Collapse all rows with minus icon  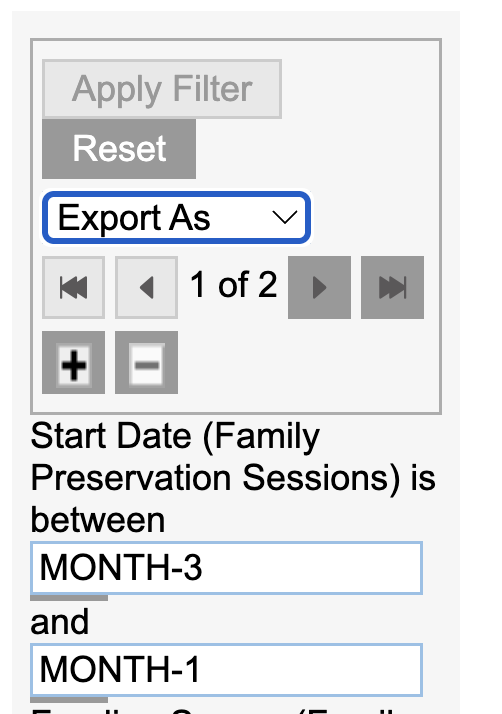coord(146,362)
